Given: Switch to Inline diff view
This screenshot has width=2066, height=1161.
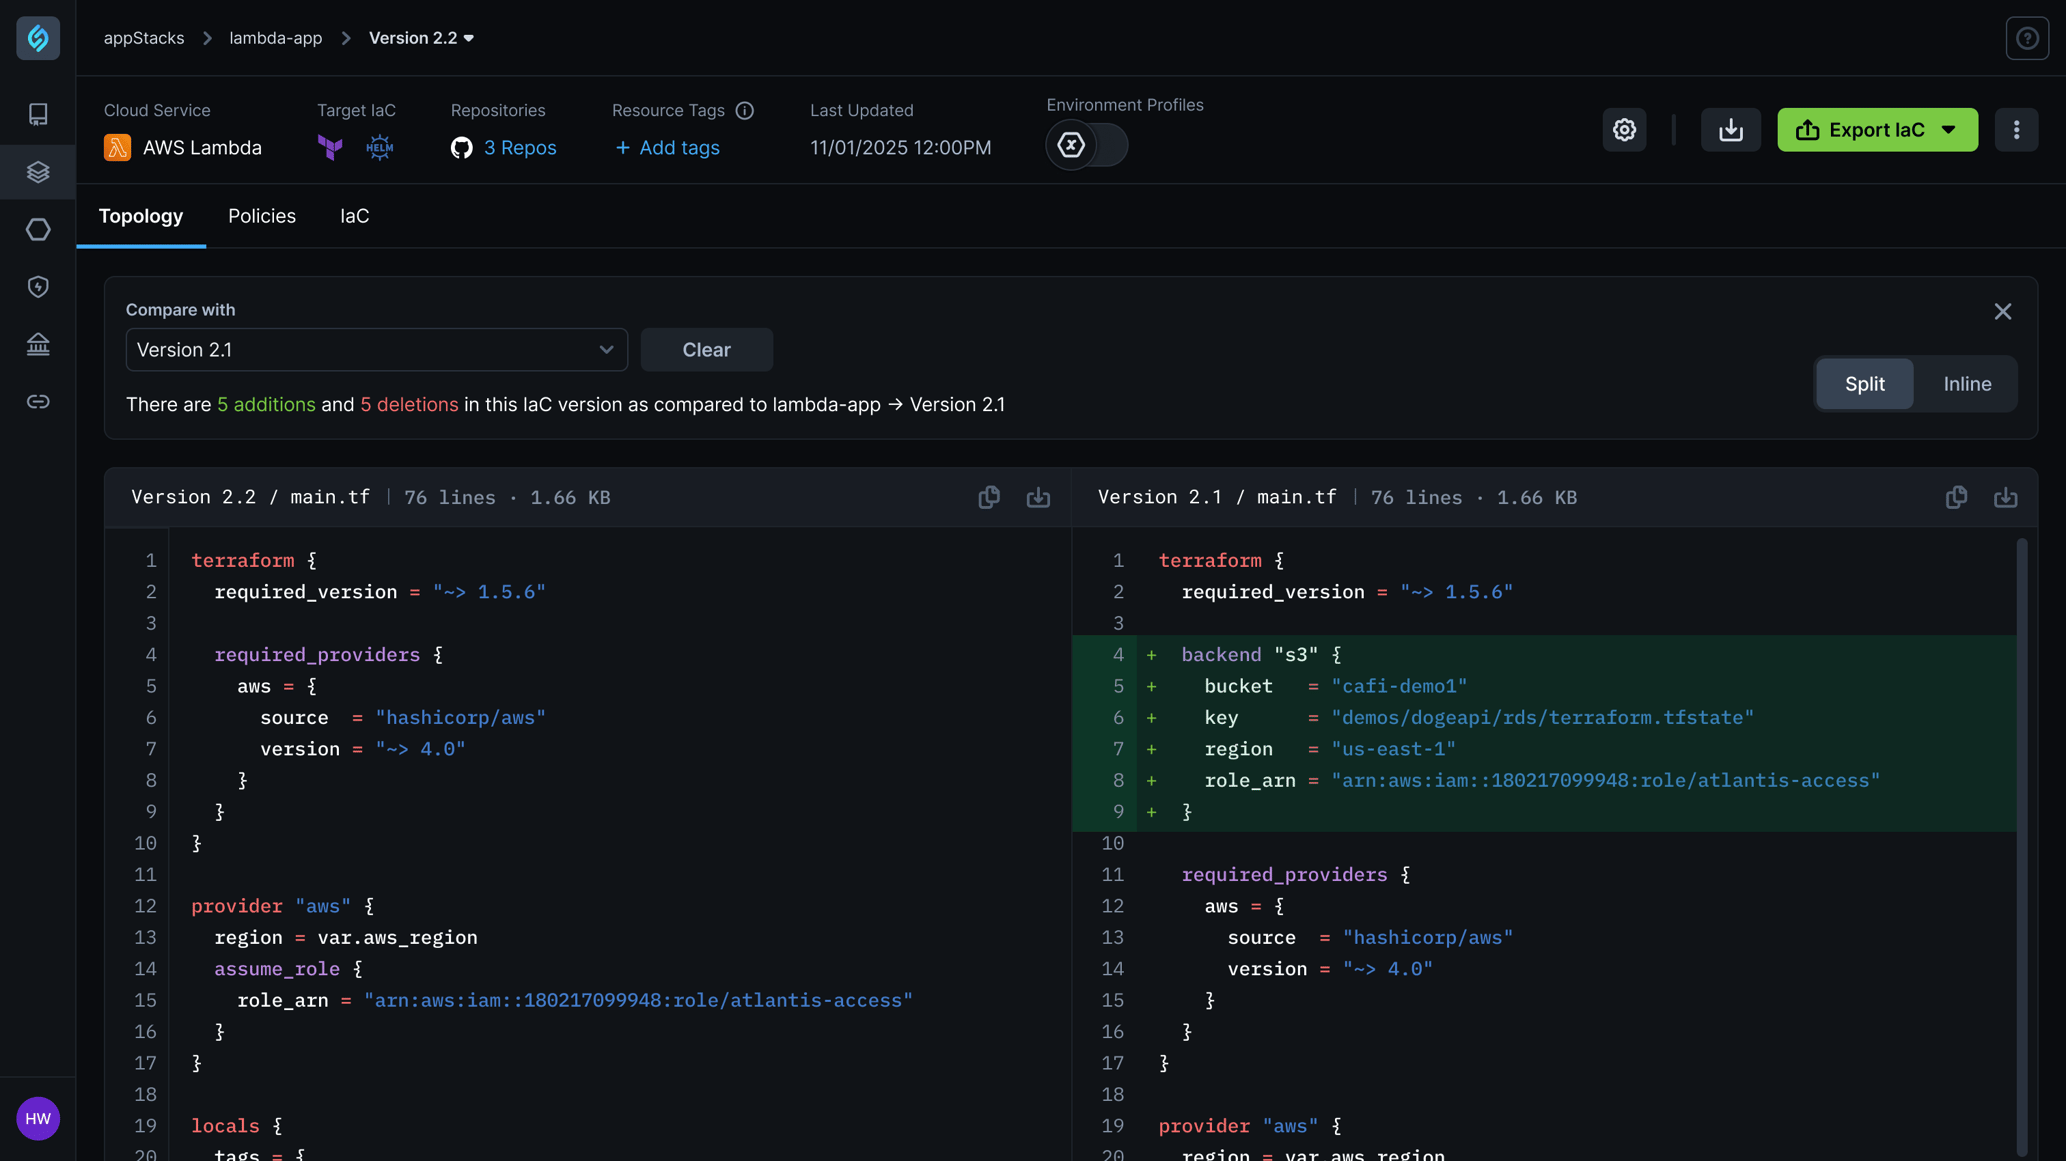Looking at the screenshot, I should pyautogui.click(x=1965, y=383).
